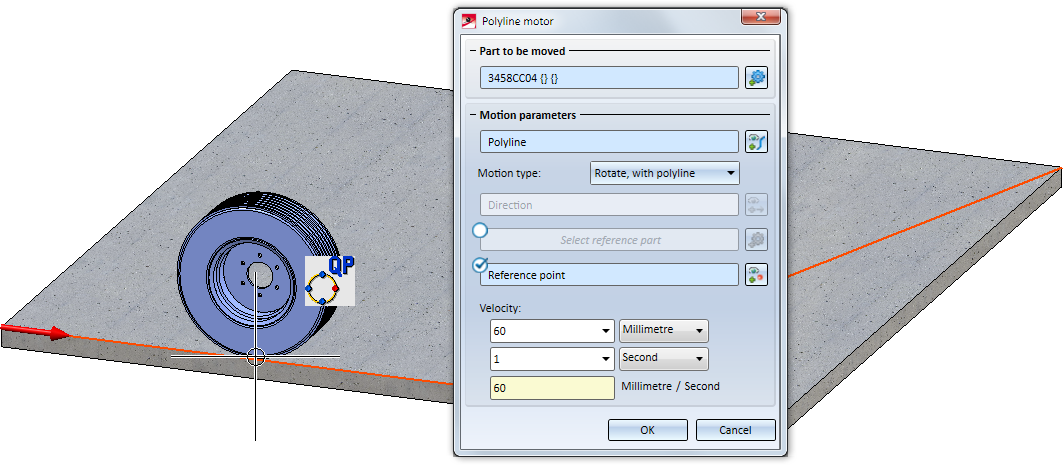This screenshot has width=1063, height=465.
Task: Click the select polyline icon
Action: [x=757, y=142]
